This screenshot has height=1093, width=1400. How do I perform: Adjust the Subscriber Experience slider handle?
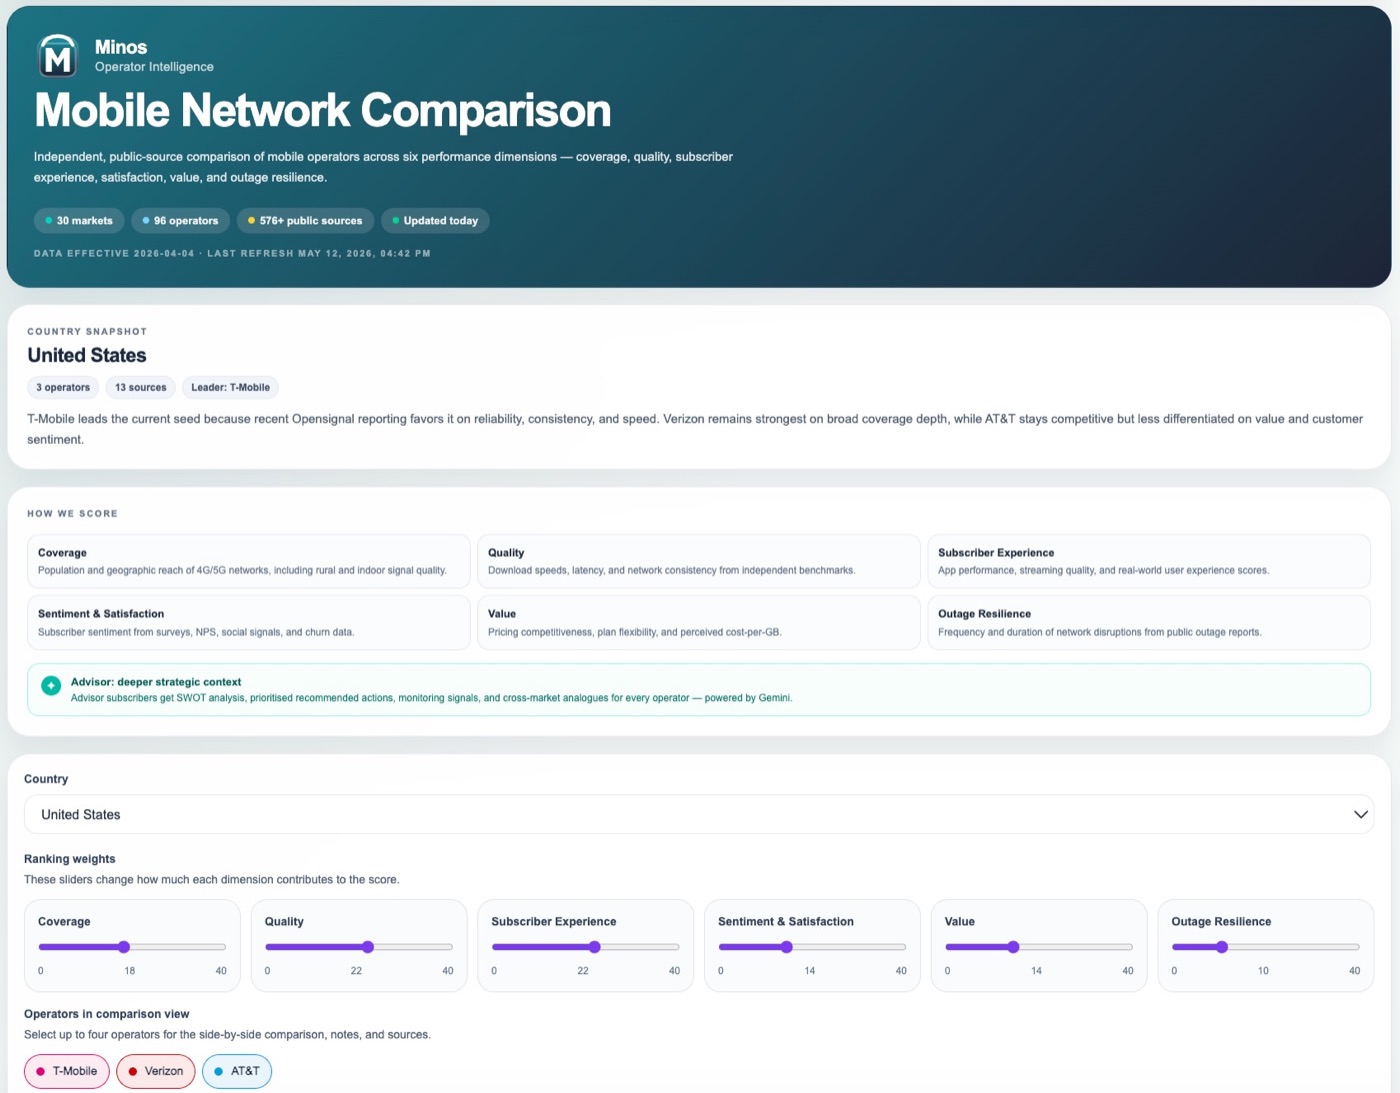[x=595, y=947]
